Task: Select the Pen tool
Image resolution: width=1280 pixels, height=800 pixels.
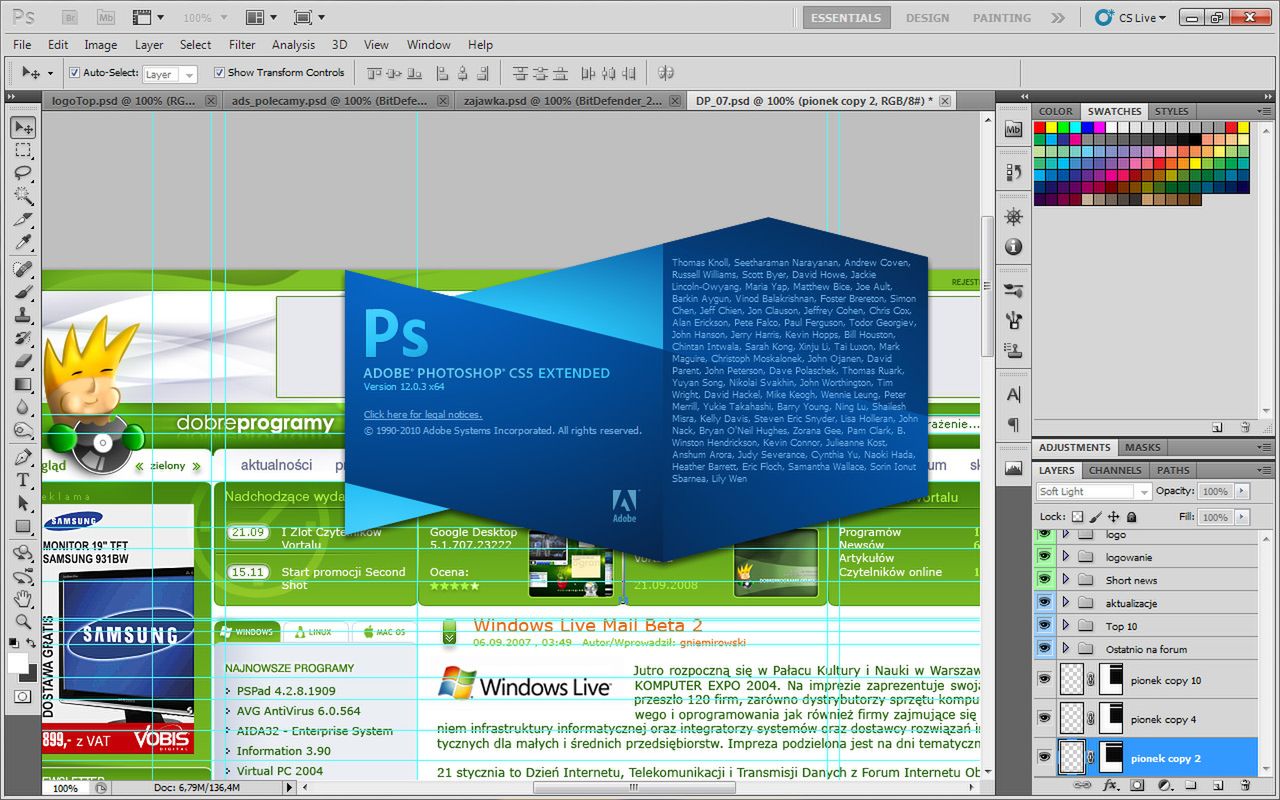Action: click(23, 457)
